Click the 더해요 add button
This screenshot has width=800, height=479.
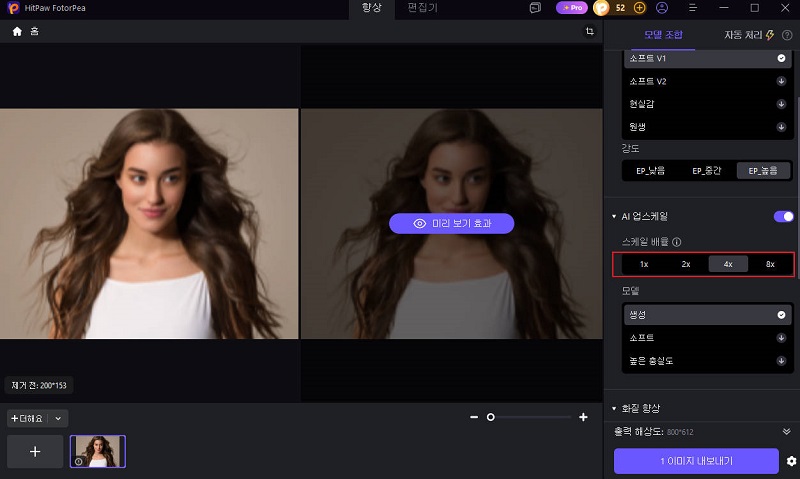(x=27, y=418)
